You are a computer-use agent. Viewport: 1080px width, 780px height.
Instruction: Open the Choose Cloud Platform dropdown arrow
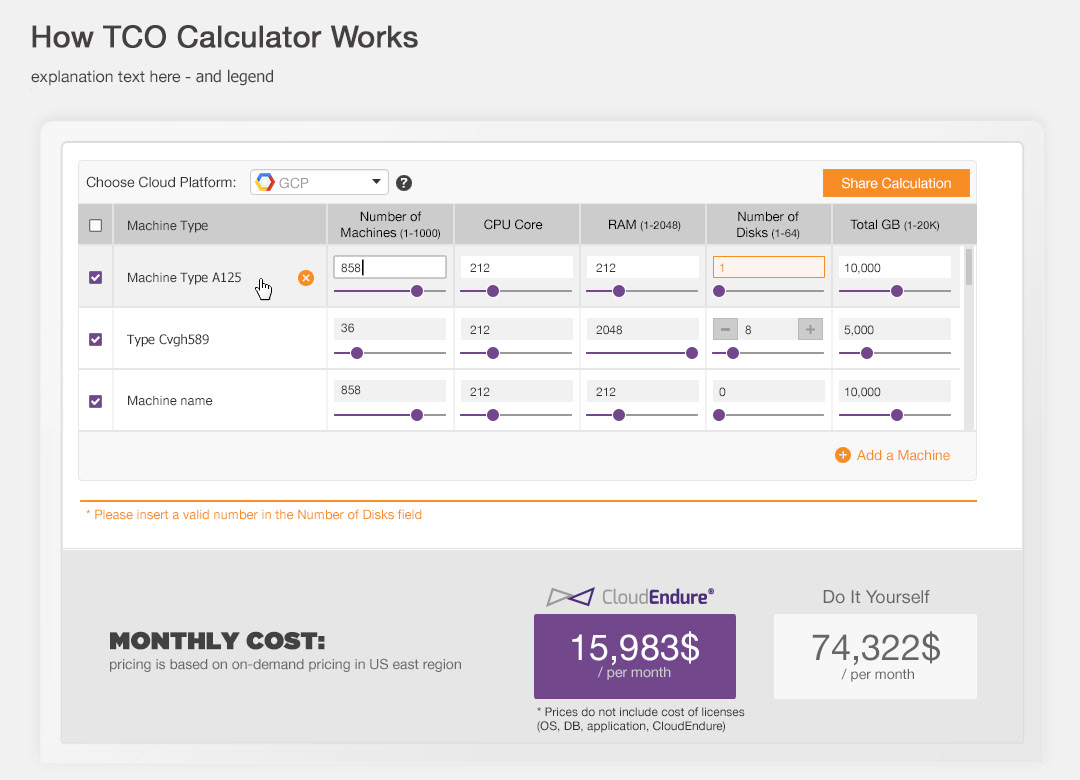(376, 182)
